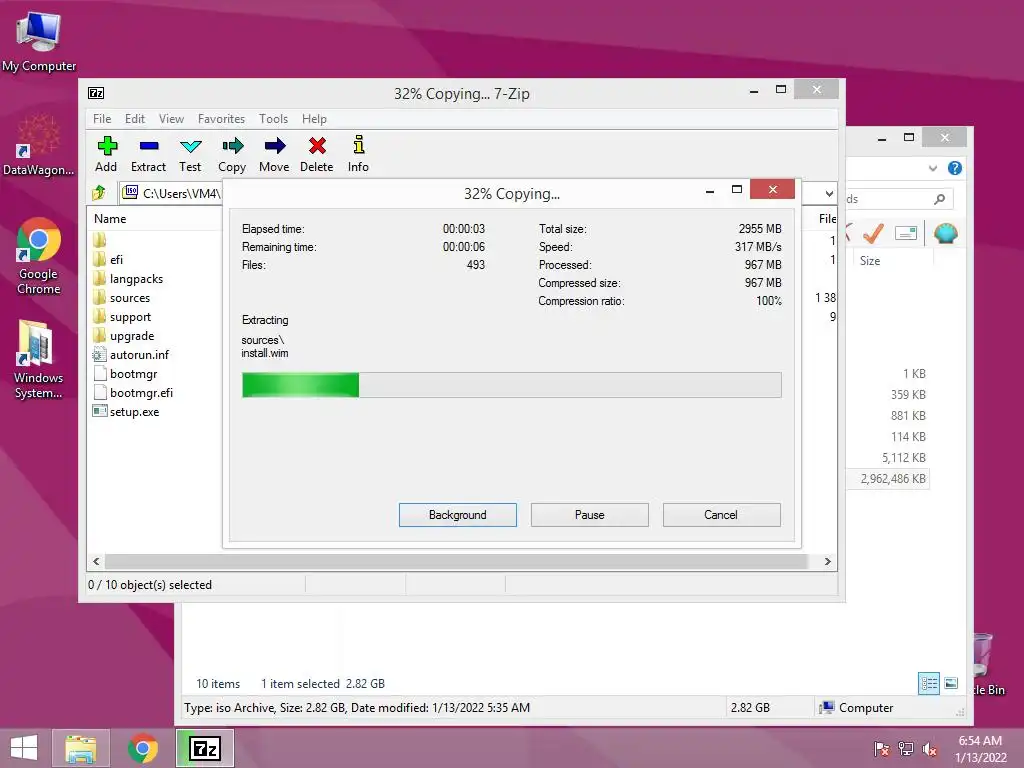
Task: Cancel the copying operation
Action: pos(722,515)
